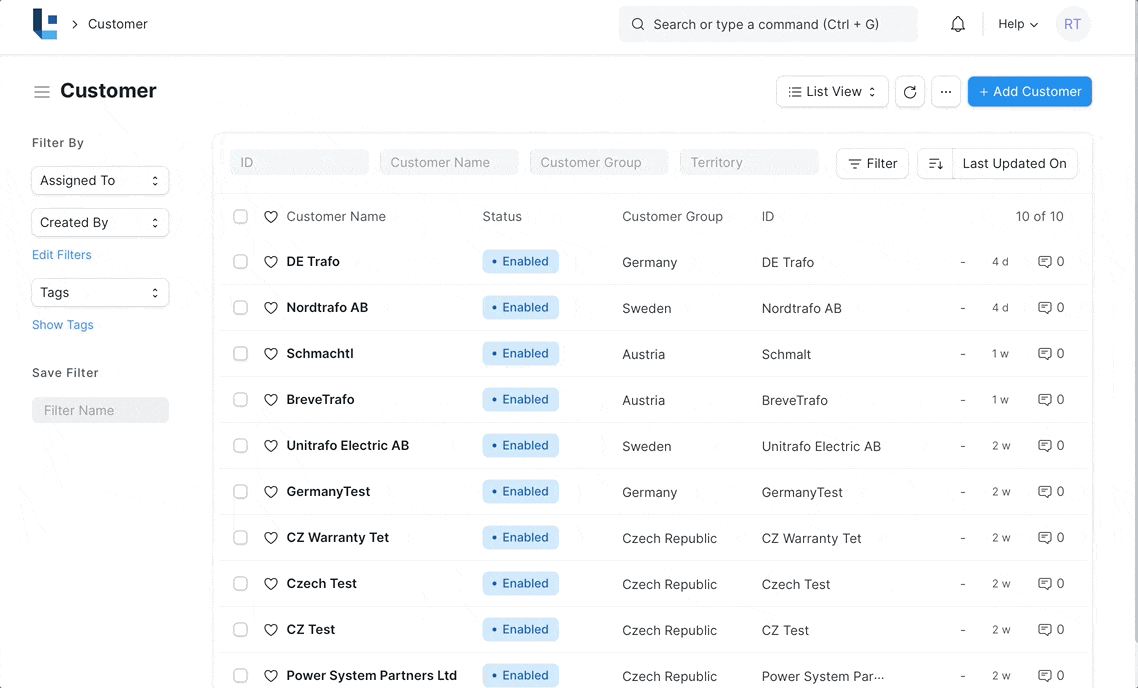Open the List View switcher

(831, 92)
